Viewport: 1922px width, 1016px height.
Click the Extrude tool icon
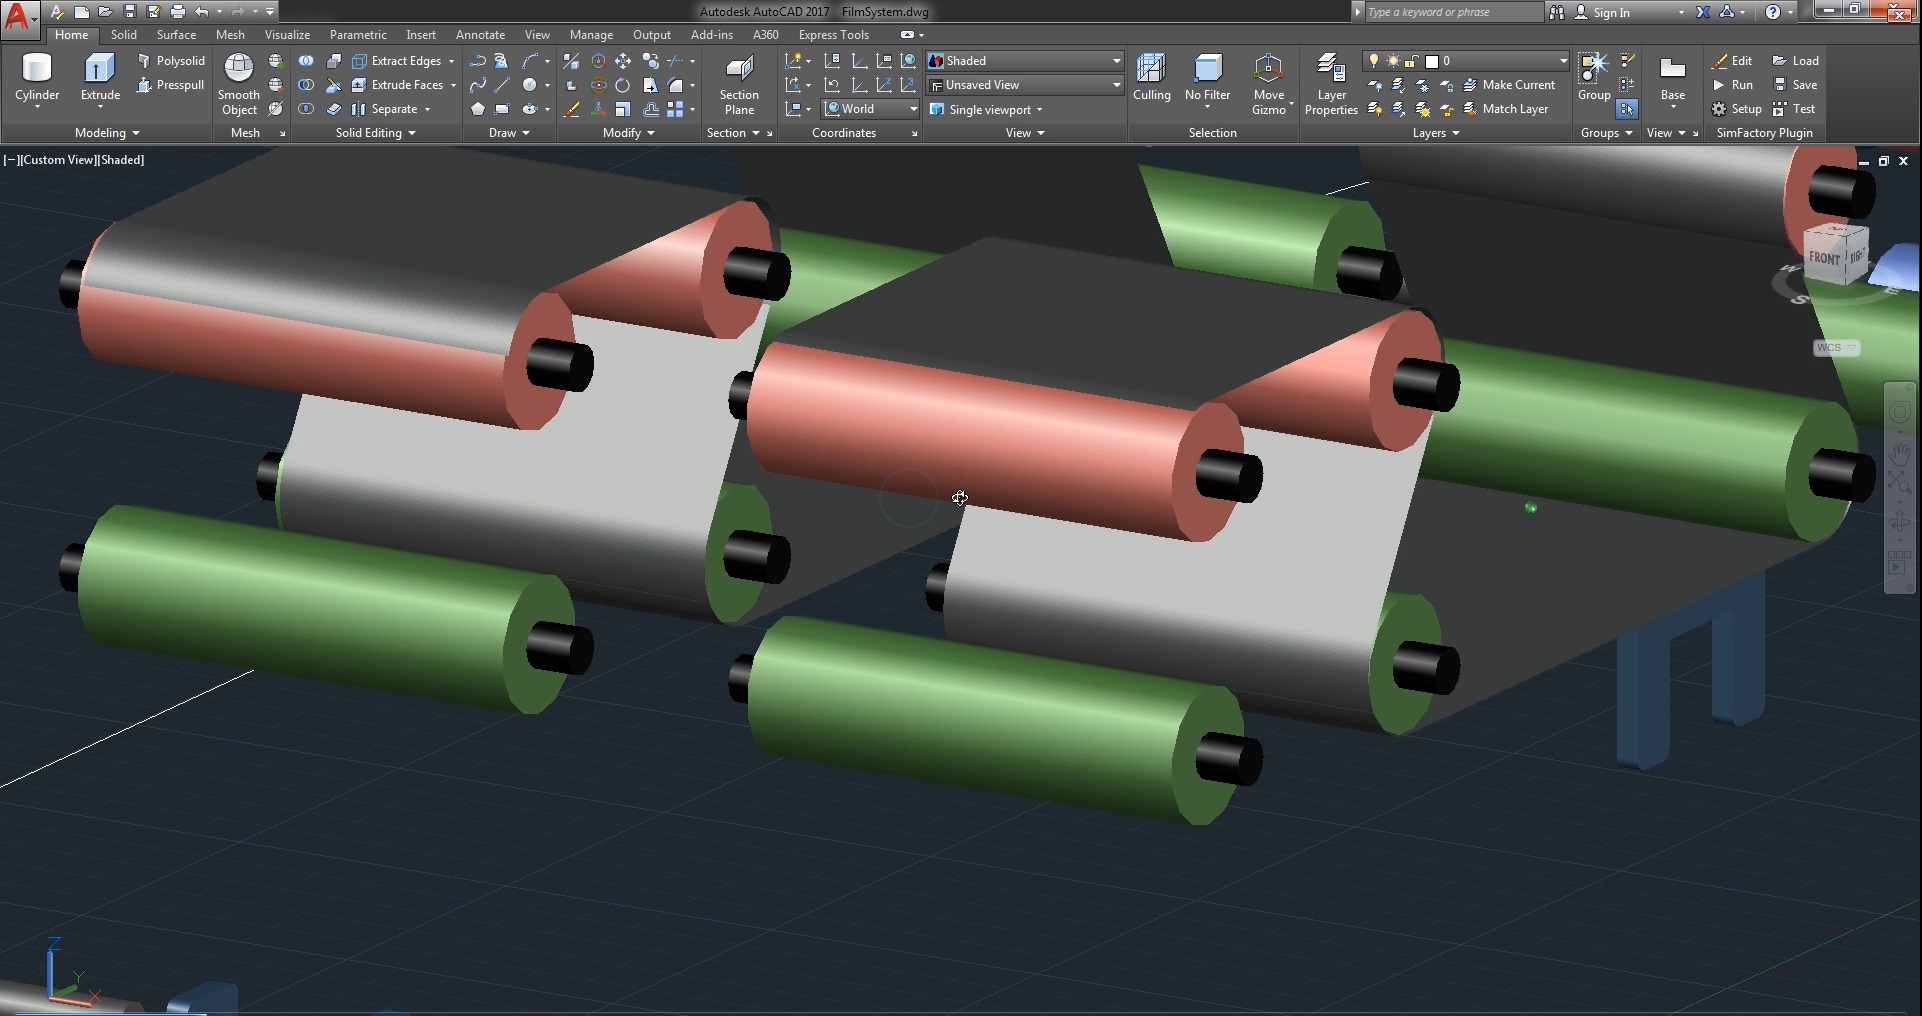(100, 70)
